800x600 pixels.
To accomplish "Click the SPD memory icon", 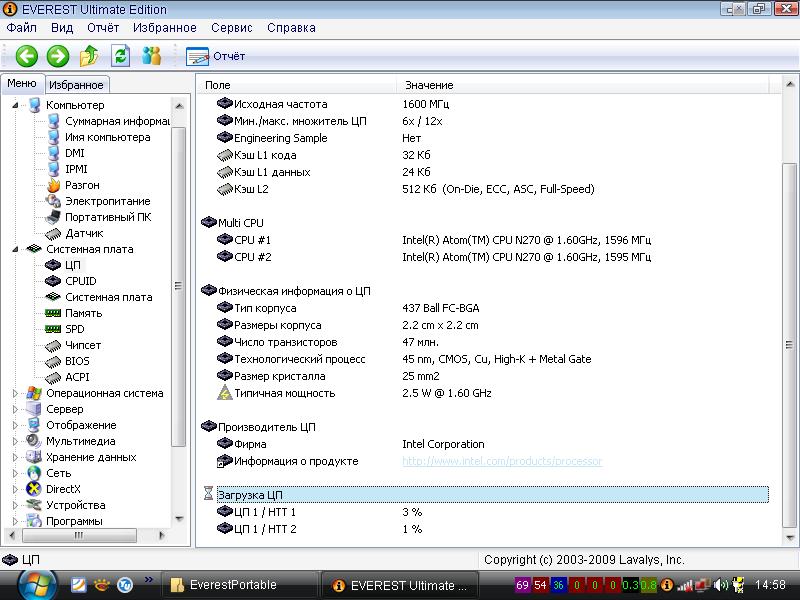I will tap(53, 329).
